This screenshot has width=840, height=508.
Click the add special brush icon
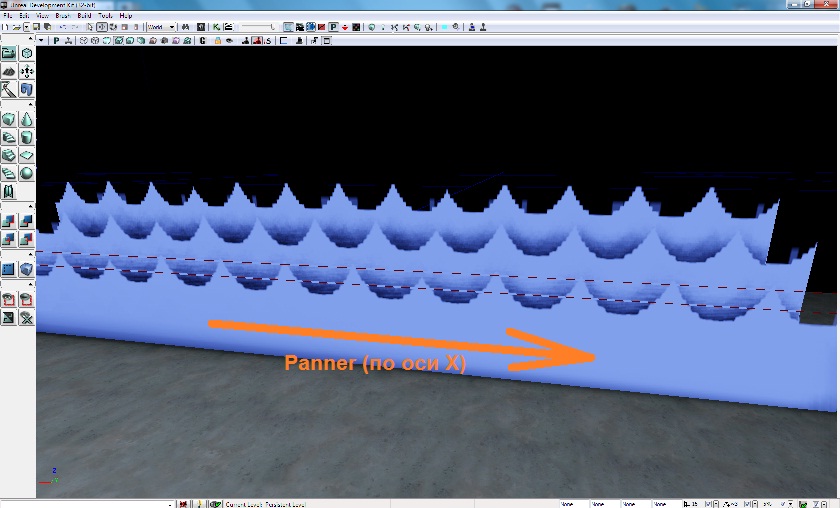(9, 268)
